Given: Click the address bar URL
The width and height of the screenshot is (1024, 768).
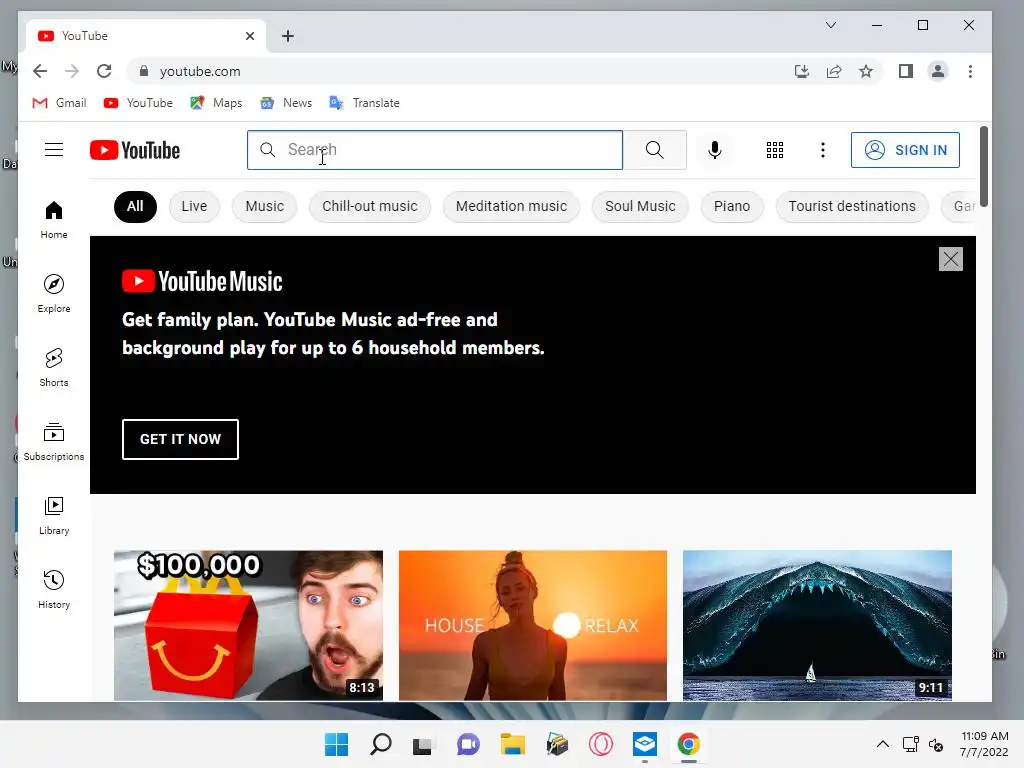Looking at the screenshot, I should 200,71.
